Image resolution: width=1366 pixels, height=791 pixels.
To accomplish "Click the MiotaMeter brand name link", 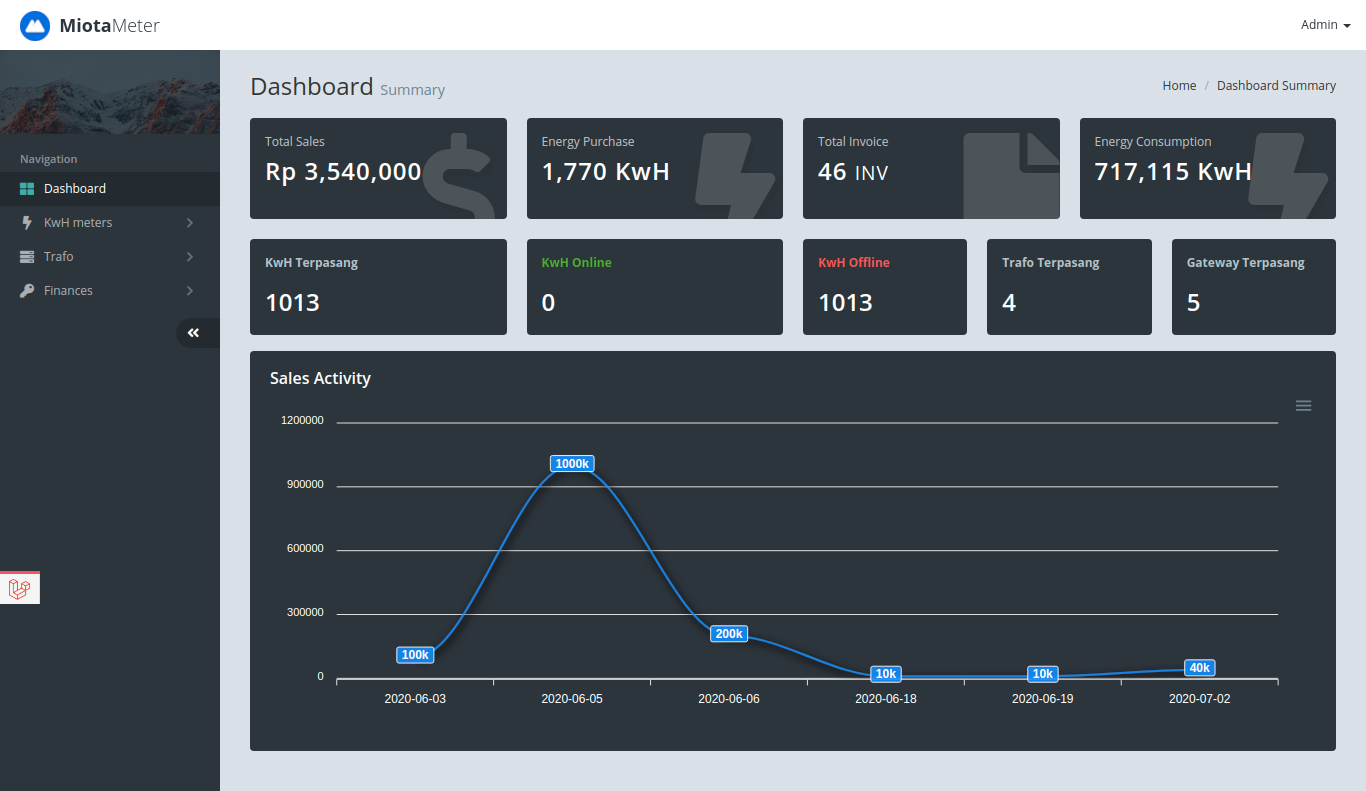I will click(x=109, y=26).
